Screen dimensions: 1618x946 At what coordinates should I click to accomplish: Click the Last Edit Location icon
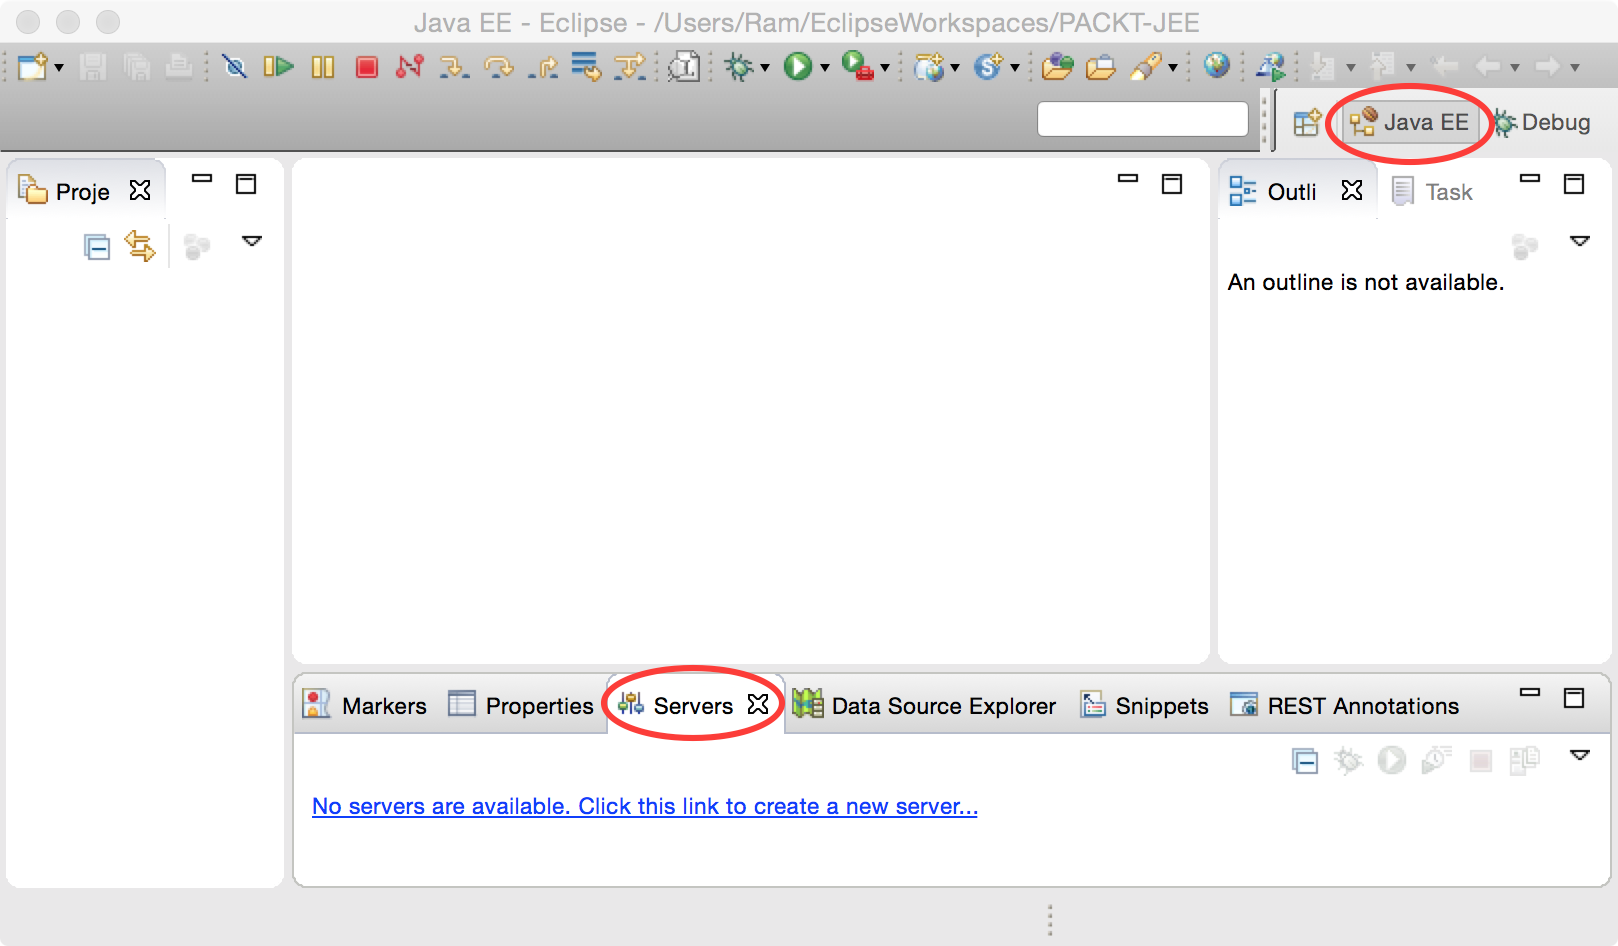pyautogui.click(x=1445, y=67)
